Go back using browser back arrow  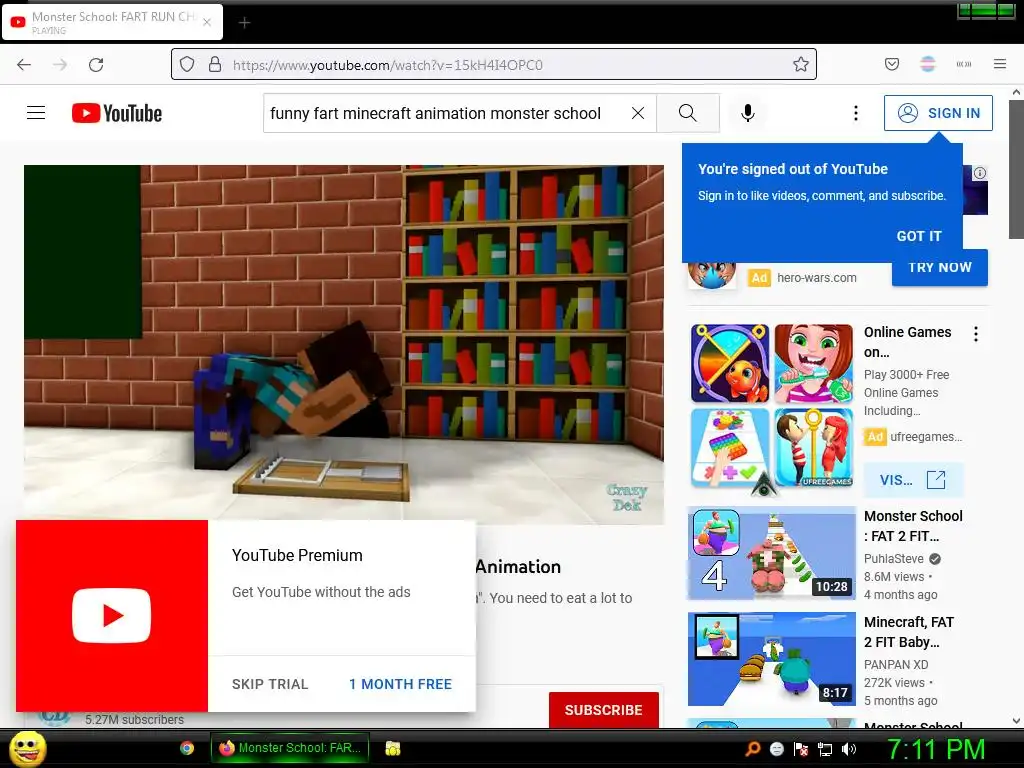(24, 65)
